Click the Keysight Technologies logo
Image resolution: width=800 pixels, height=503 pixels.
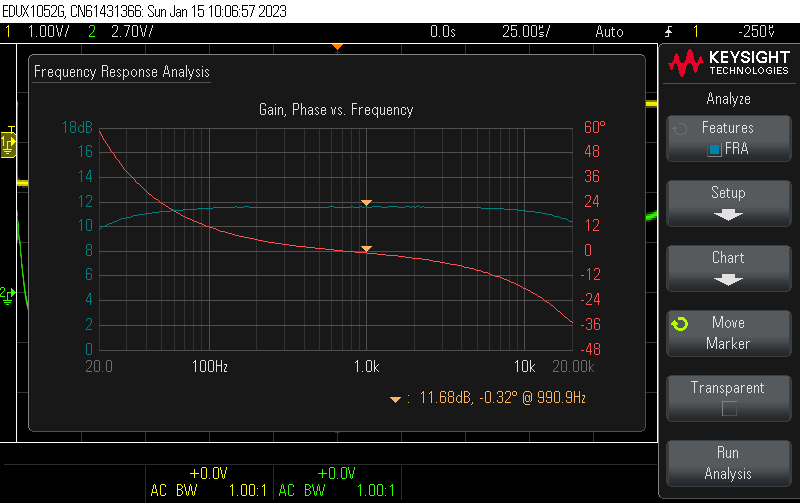729,63
